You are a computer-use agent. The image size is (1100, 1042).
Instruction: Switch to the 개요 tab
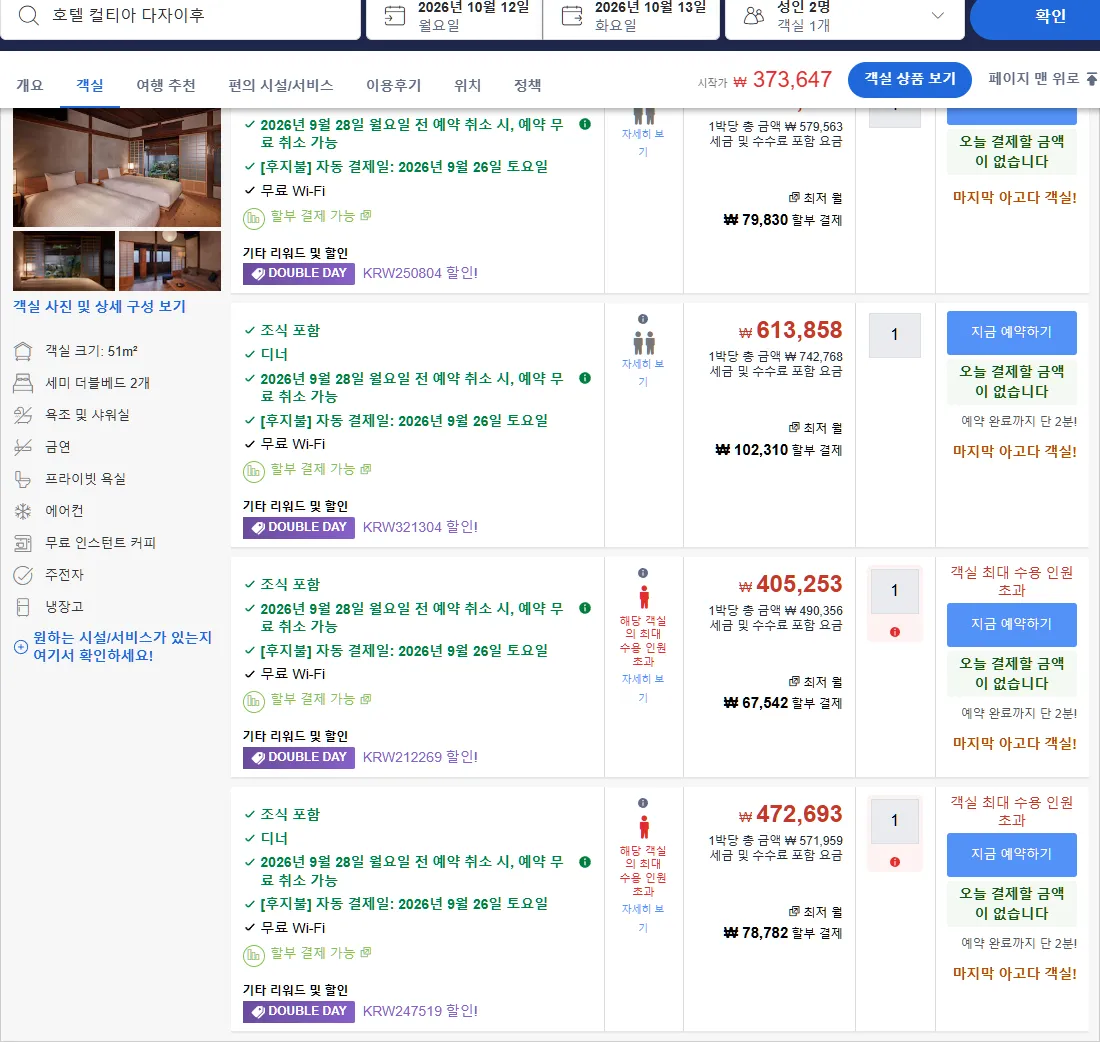click(x=29, y=85)
